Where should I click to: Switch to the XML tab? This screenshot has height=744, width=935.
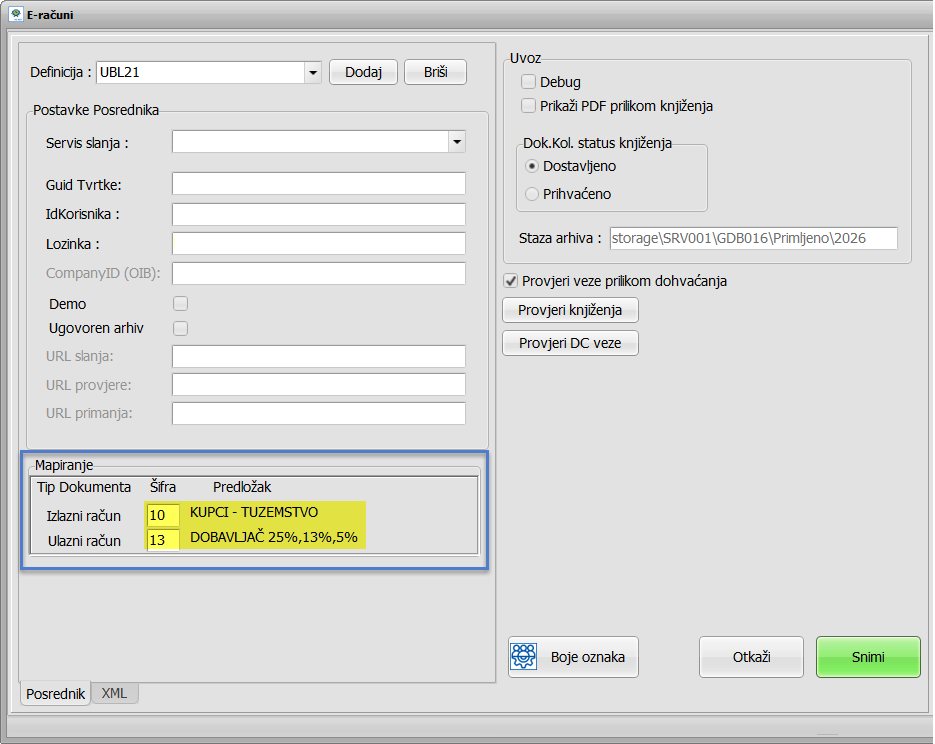pos(115,693)
